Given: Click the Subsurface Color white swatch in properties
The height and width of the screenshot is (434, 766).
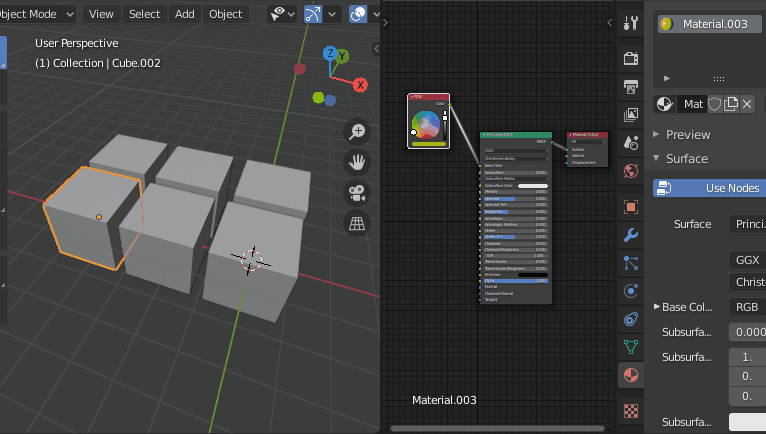Looking at the screenshot, I should [747, 422].
